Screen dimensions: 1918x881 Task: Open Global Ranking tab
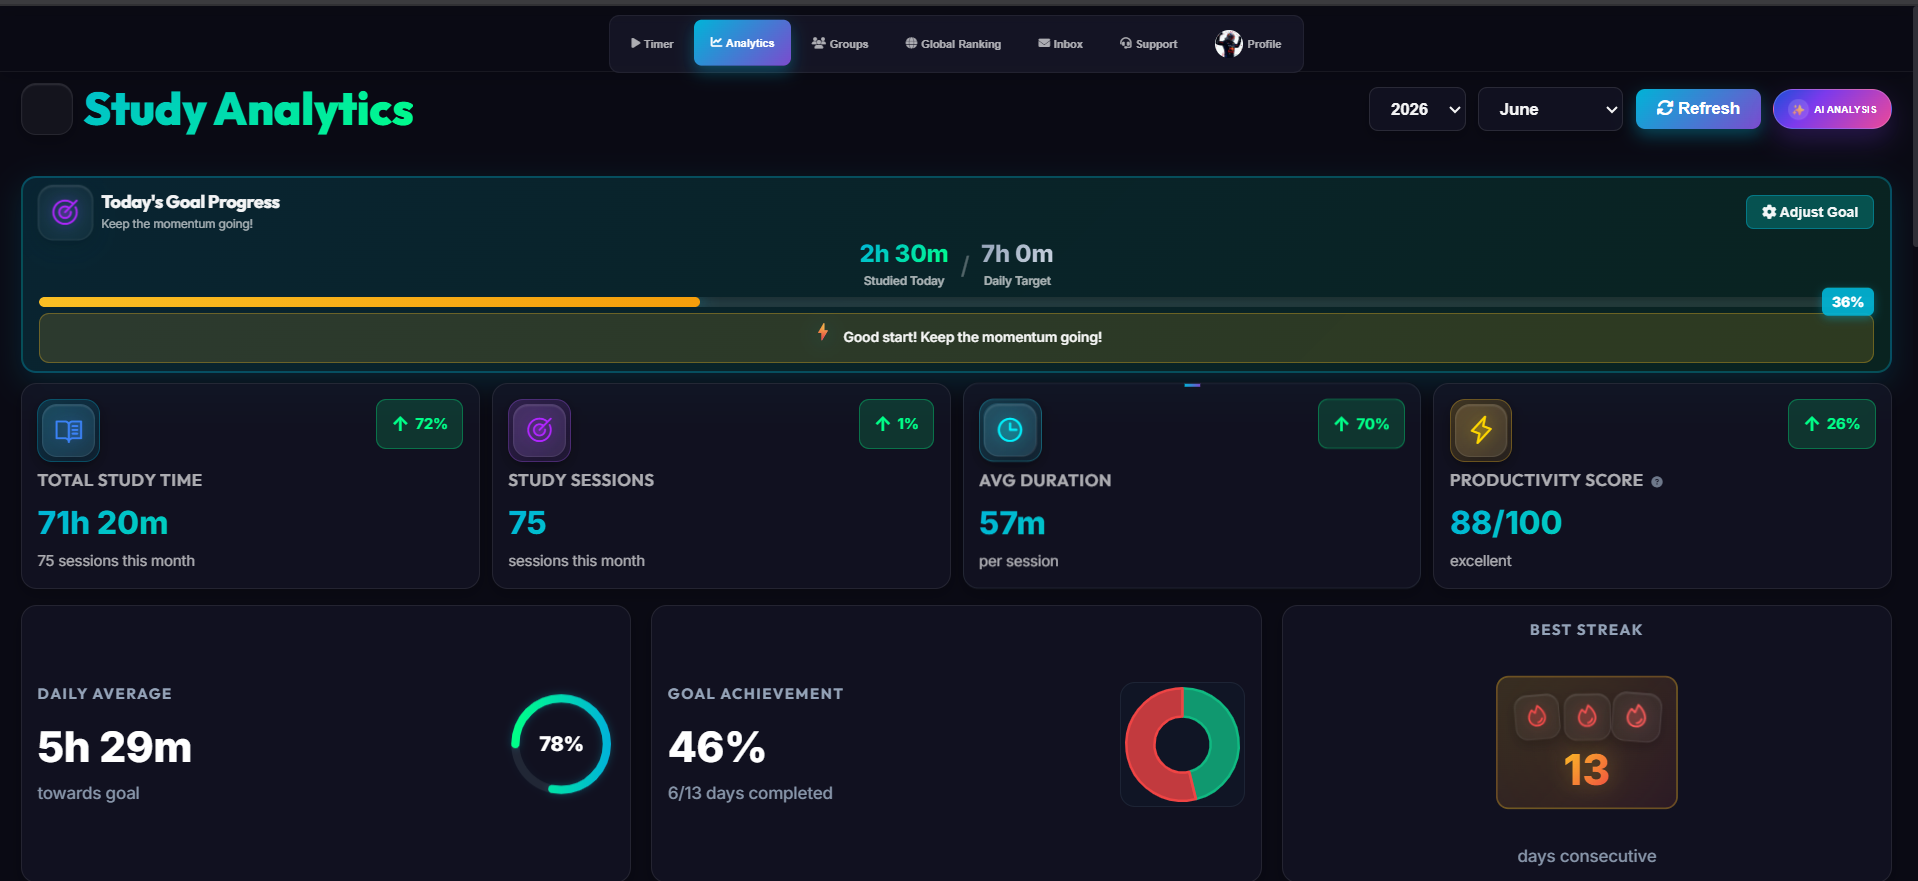pyautogui.click(x=953, y=44)
